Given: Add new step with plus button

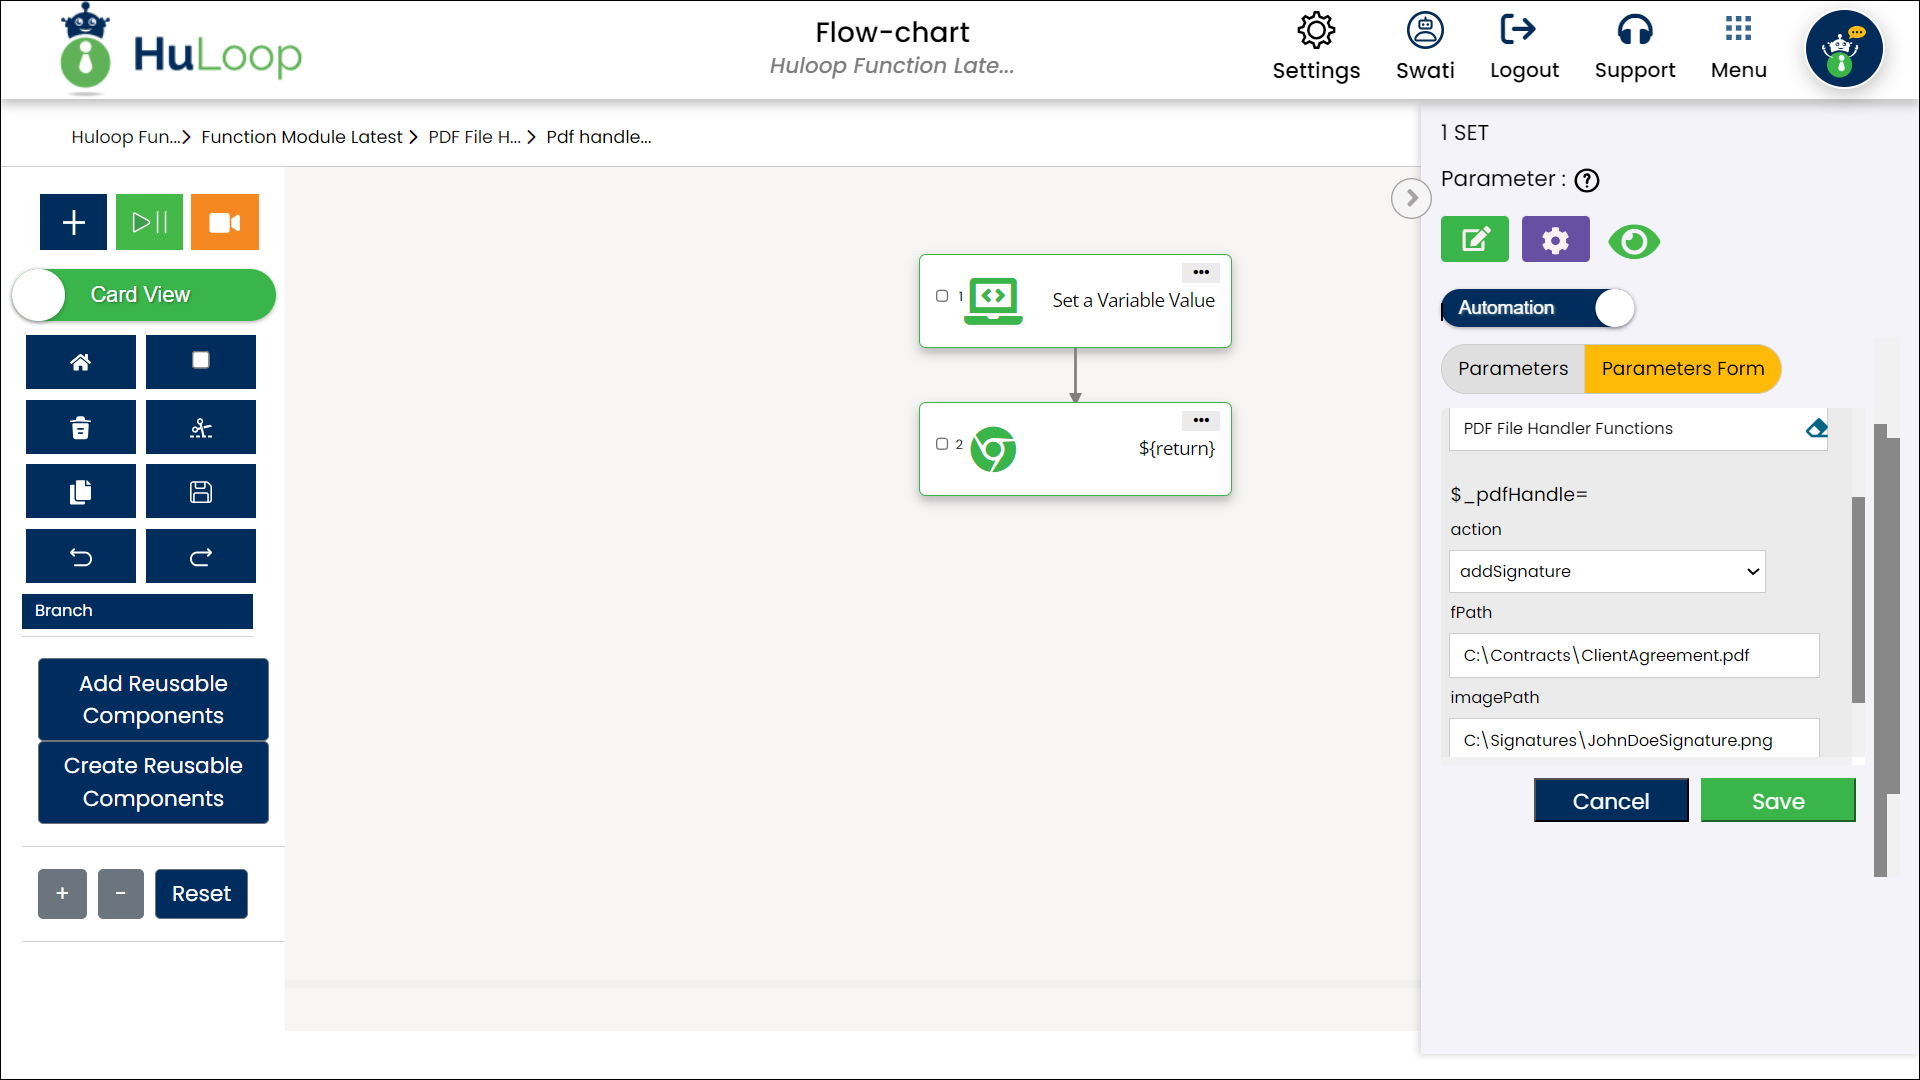Looking at the screenshot, I should [73, 222].
